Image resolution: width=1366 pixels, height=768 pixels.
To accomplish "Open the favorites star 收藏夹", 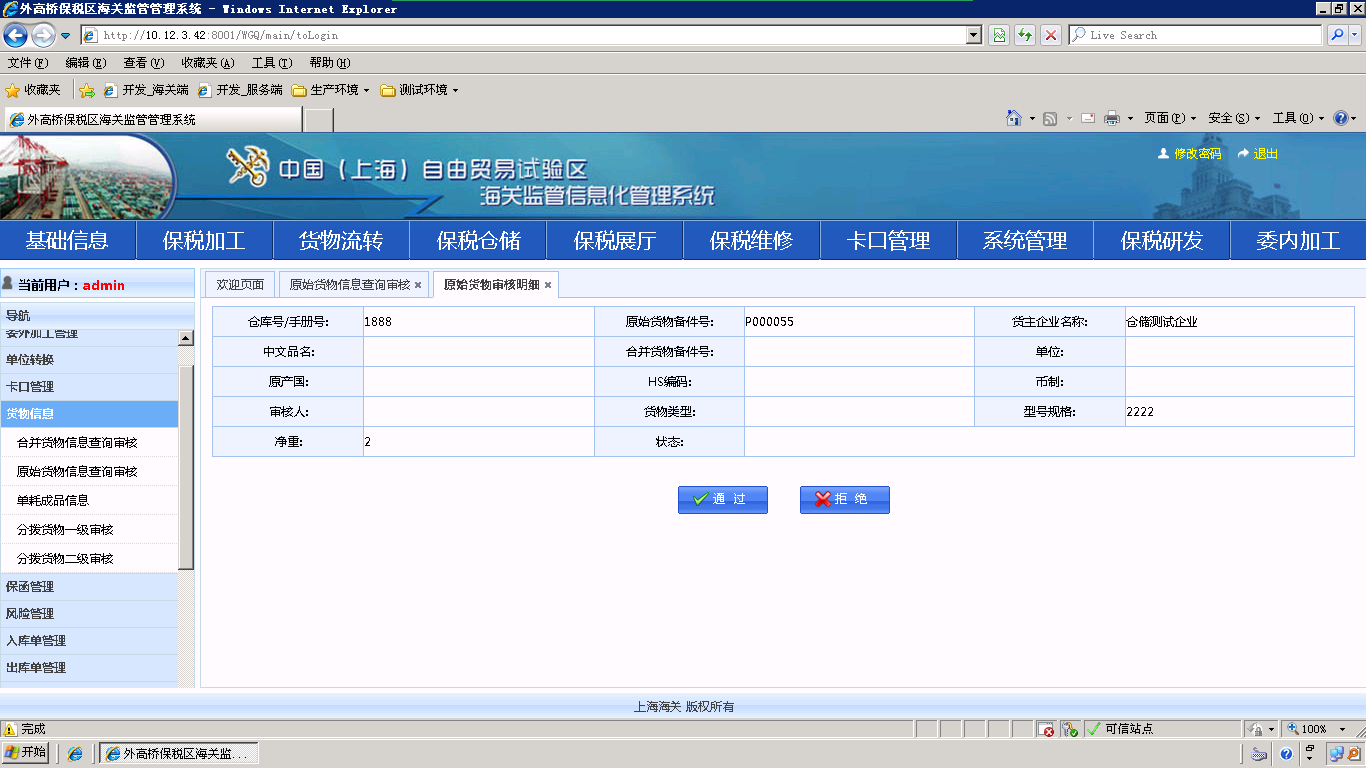I will tap(33, 90).
